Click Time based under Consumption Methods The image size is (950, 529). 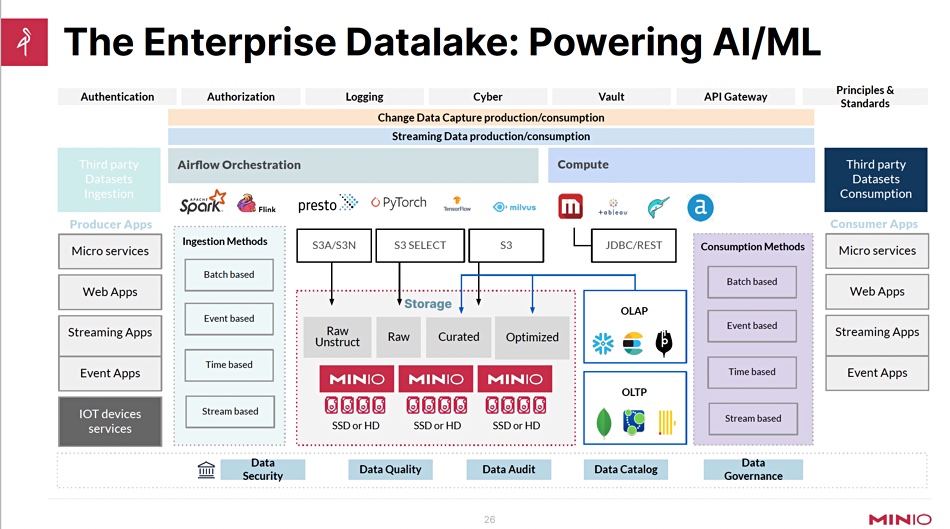point(752,372)
